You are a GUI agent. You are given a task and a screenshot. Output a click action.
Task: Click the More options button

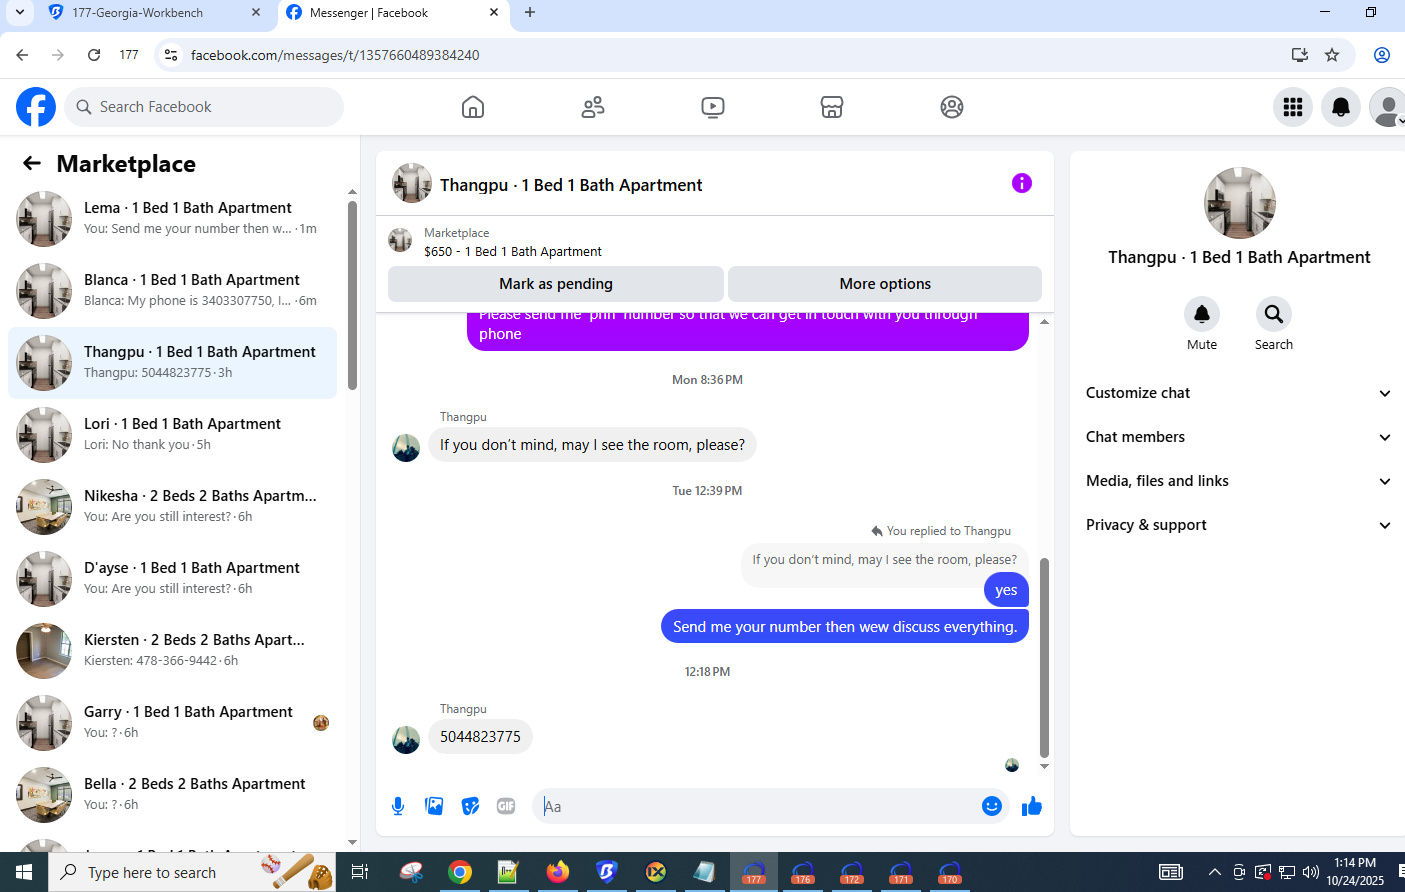coord(885,284)
